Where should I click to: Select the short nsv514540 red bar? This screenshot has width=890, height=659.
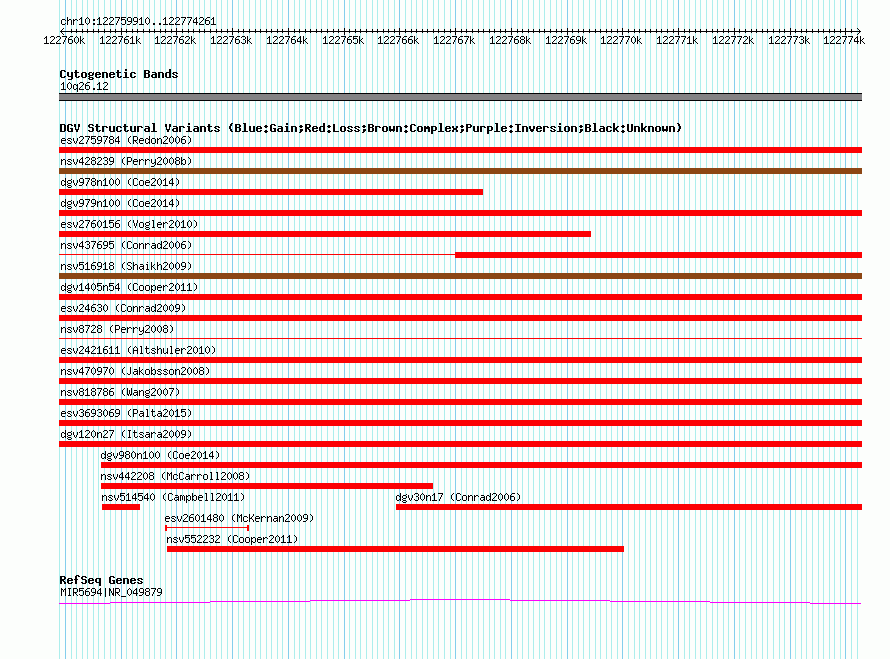point(121,507)
